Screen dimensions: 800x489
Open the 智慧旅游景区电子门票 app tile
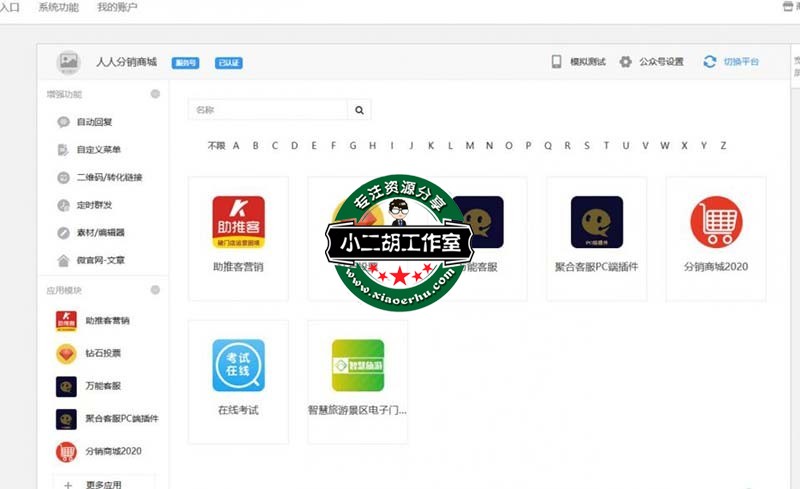click(x=357, y=365)
